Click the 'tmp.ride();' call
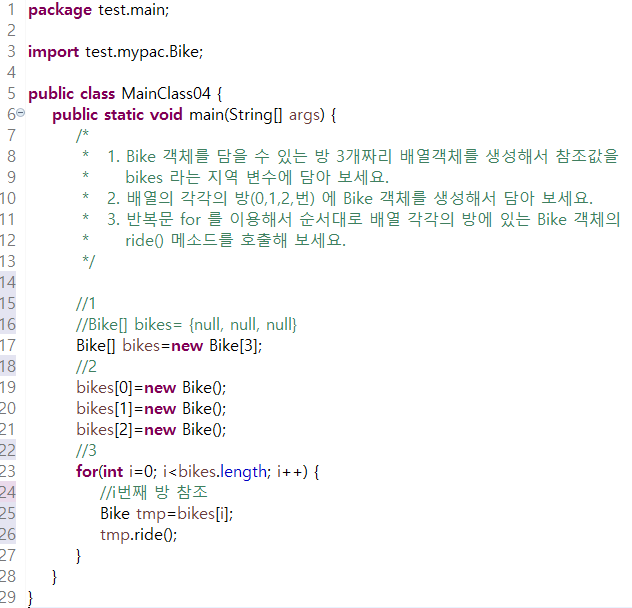The height and width of the screenshot is (608, 632). click(x=139, y=534)
